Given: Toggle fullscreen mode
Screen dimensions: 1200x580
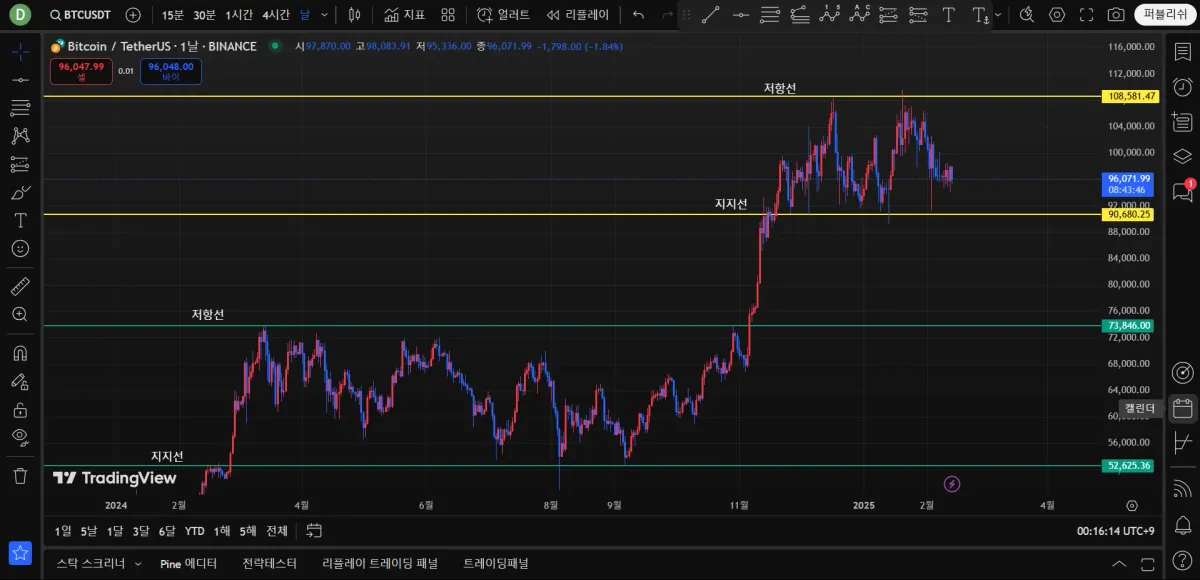Looking at the screenshot, I should (x=1086, y=15).
